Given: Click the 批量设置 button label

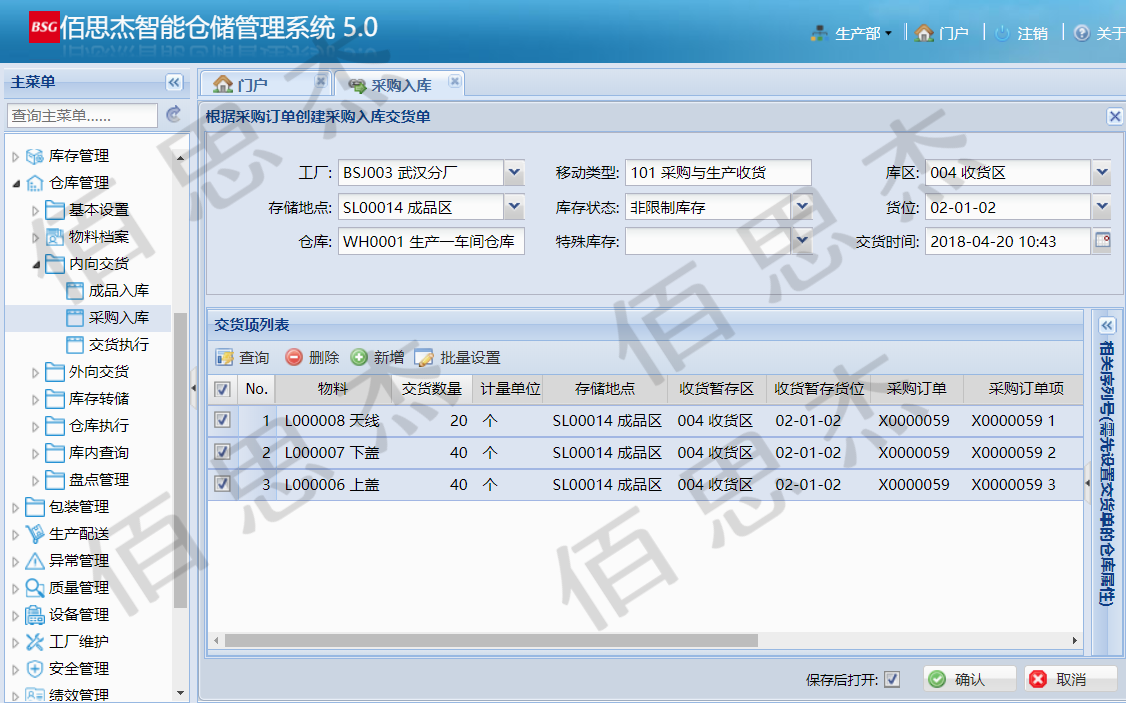Looking at the screenshot, I should coord(470,358).
